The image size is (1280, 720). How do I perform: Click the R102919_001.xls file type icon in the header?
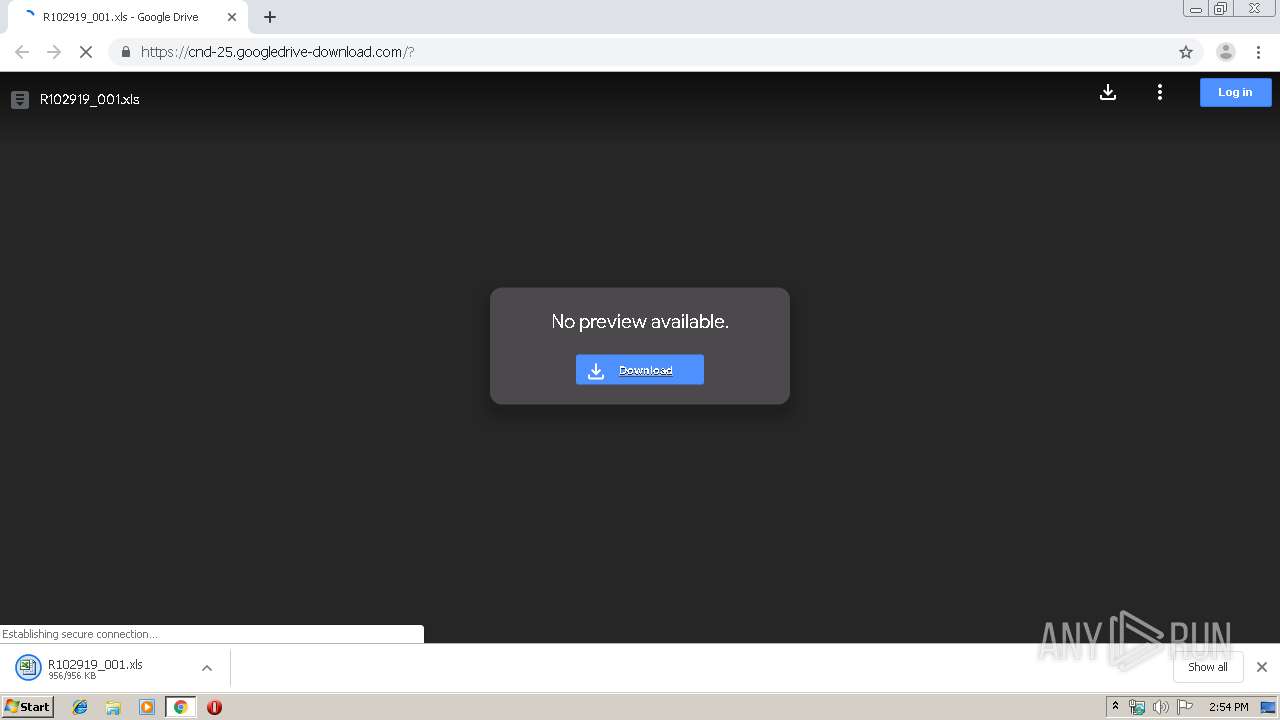(x=20, y=99)
